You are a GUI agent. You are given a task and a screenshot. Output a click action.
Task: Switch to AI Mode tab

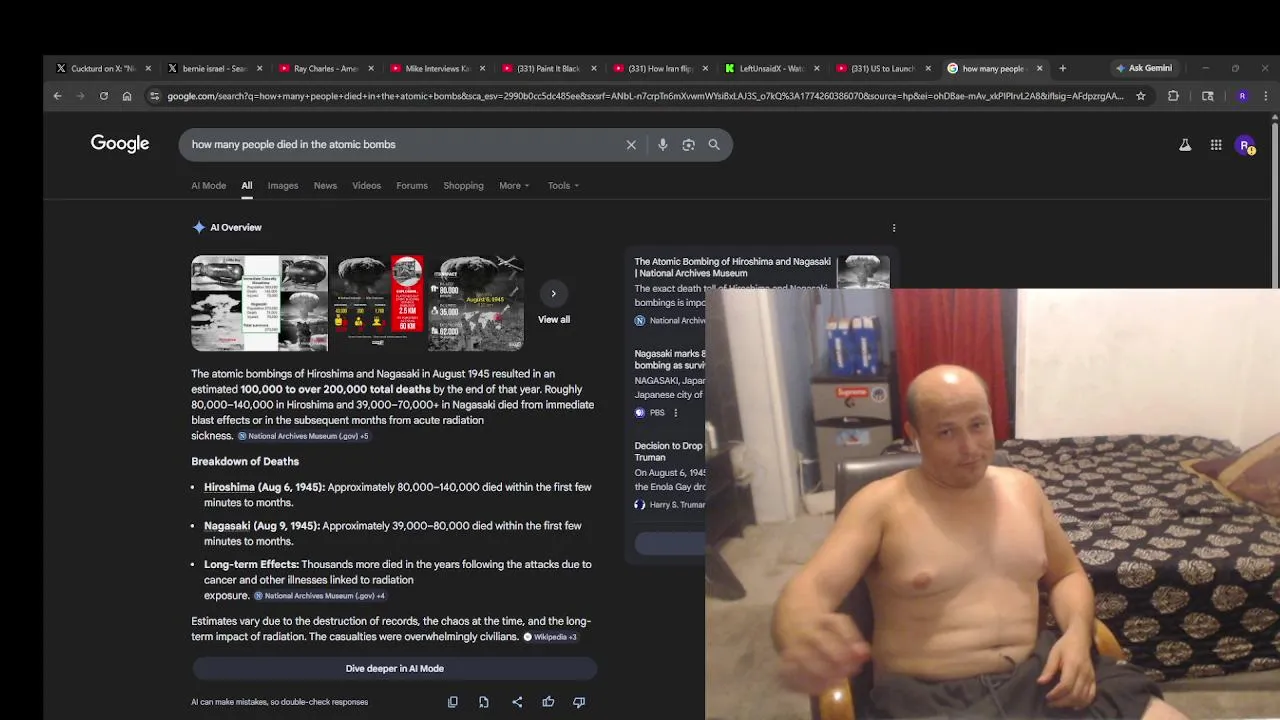(x=209, y=186)
